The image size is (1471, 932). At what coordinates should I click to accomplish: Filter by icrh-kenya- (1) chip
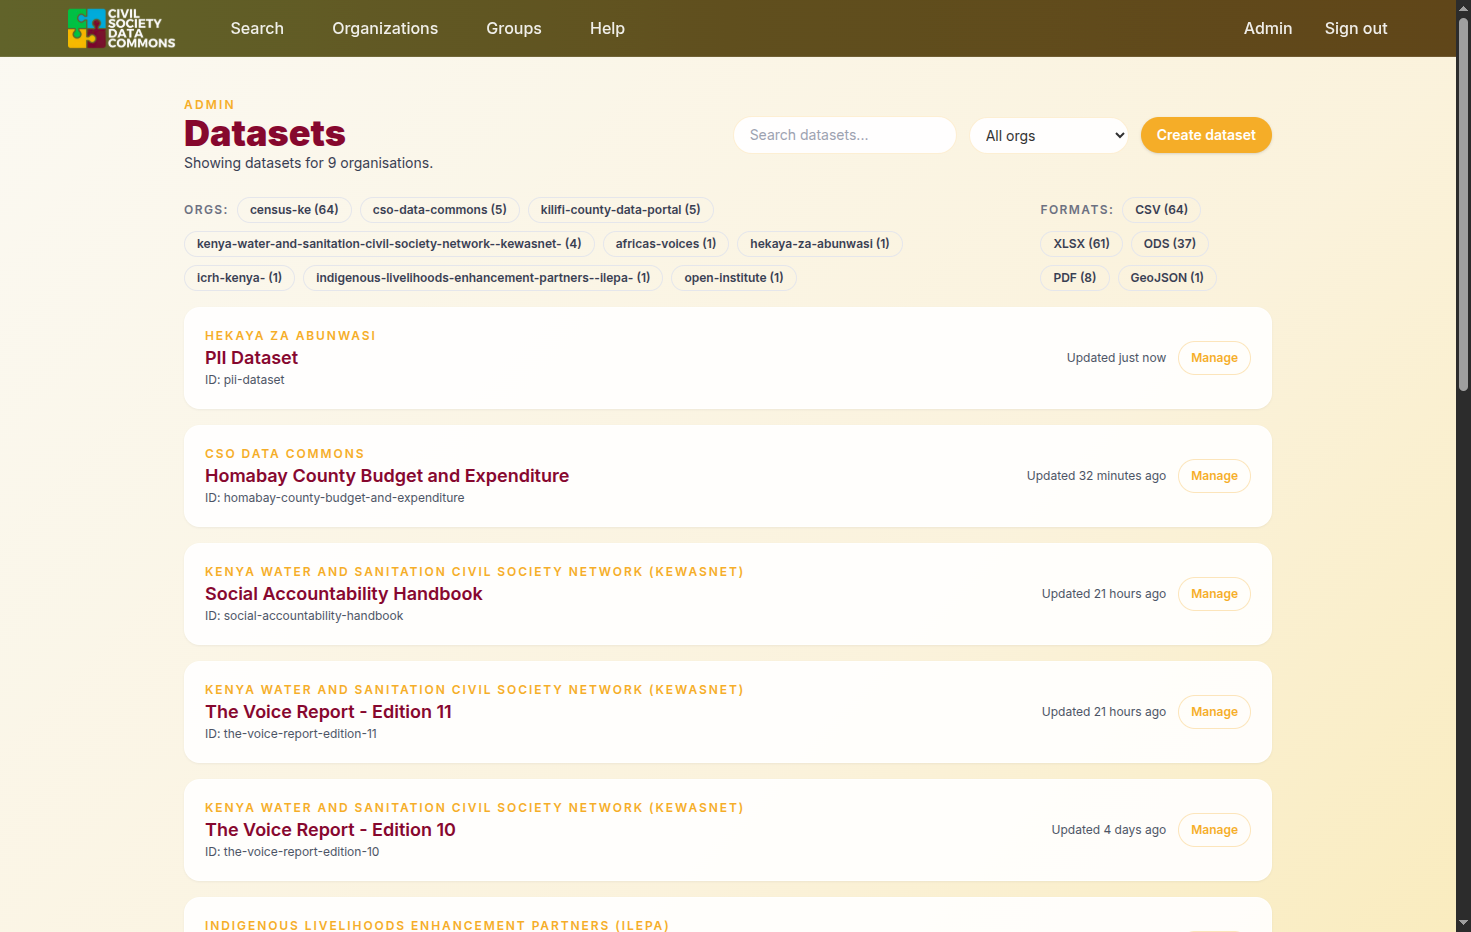(239, 278)
